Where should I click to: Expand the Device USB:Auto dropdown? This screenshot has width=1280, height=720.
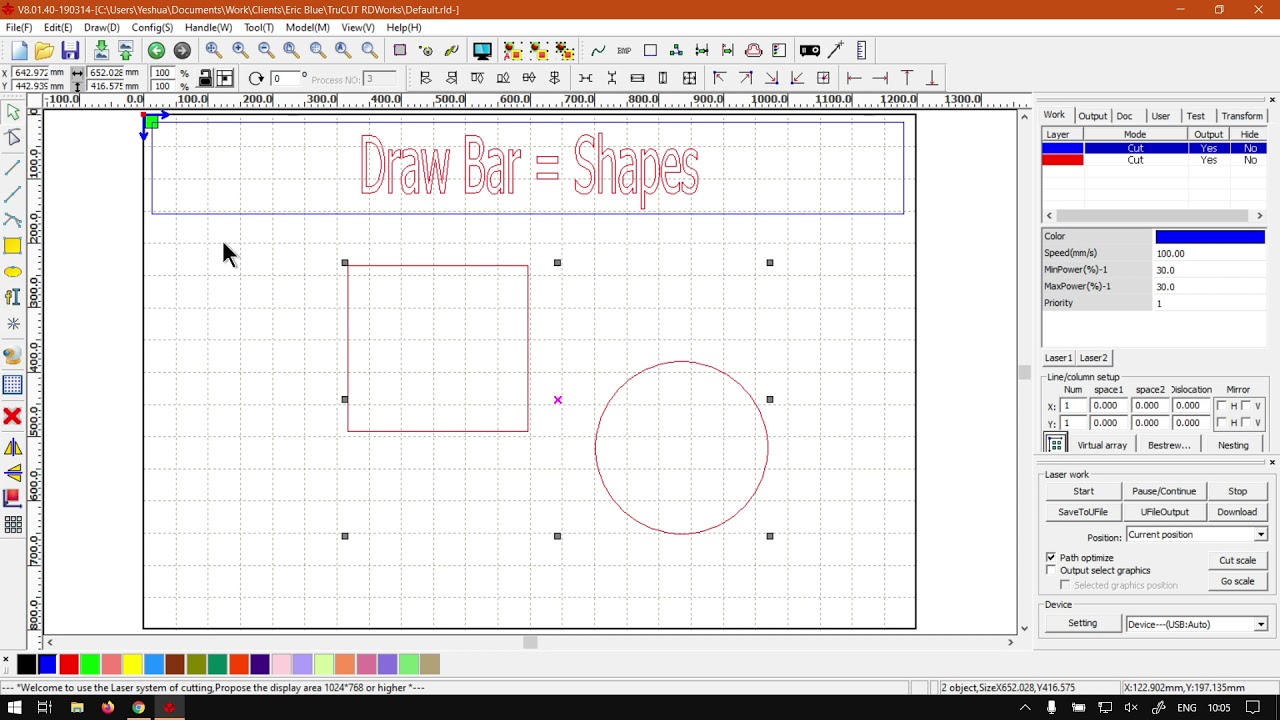click(1260, 624)
